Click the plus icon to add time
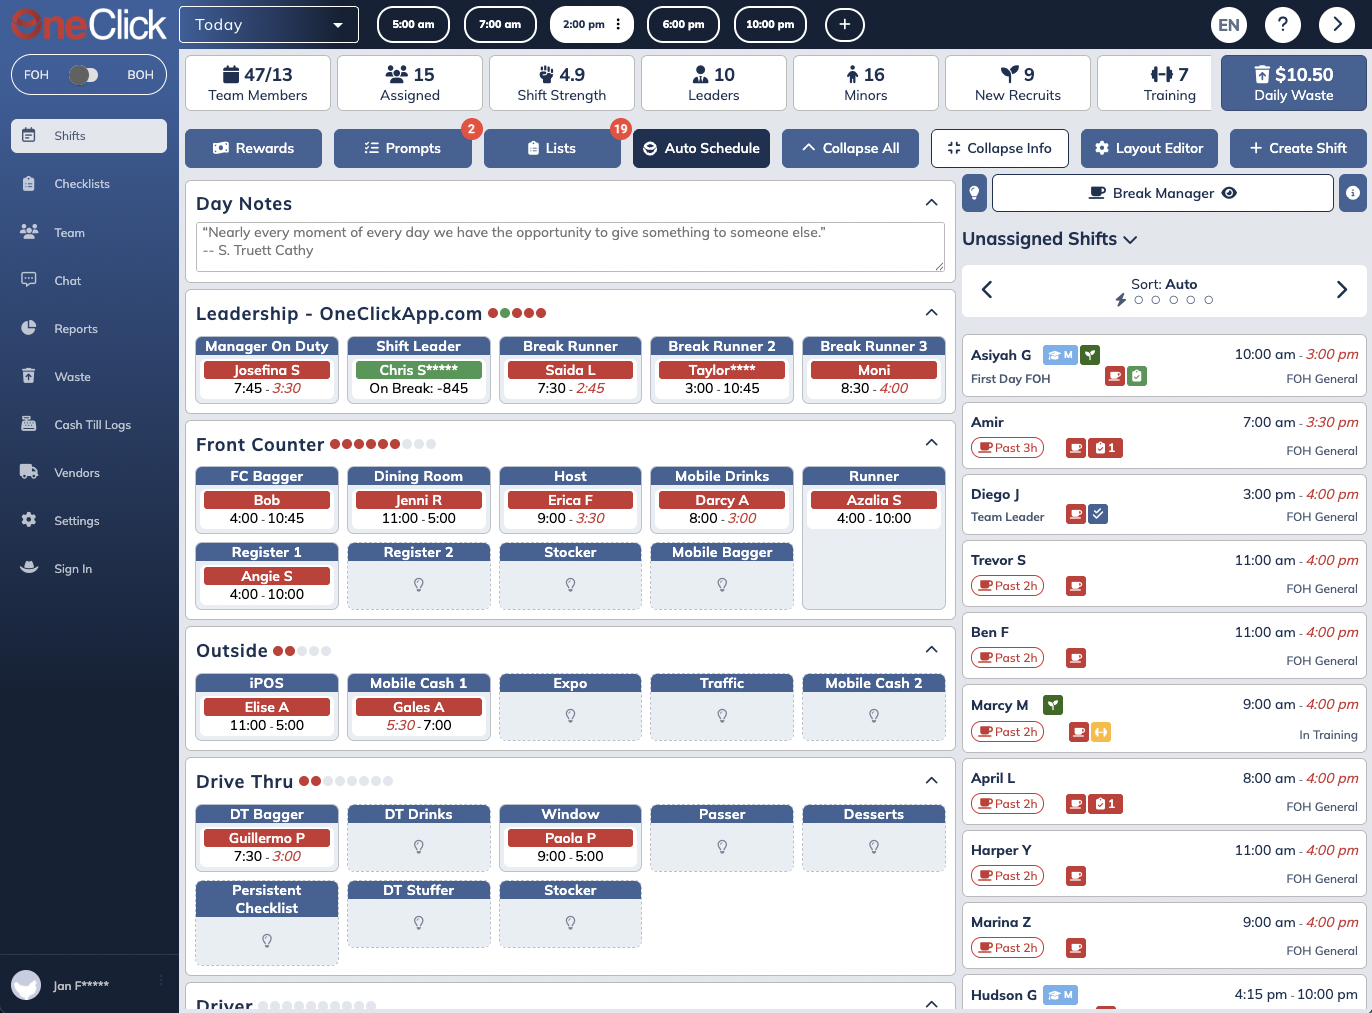Screen dimensions: 1372x1013 click(845, 25)
